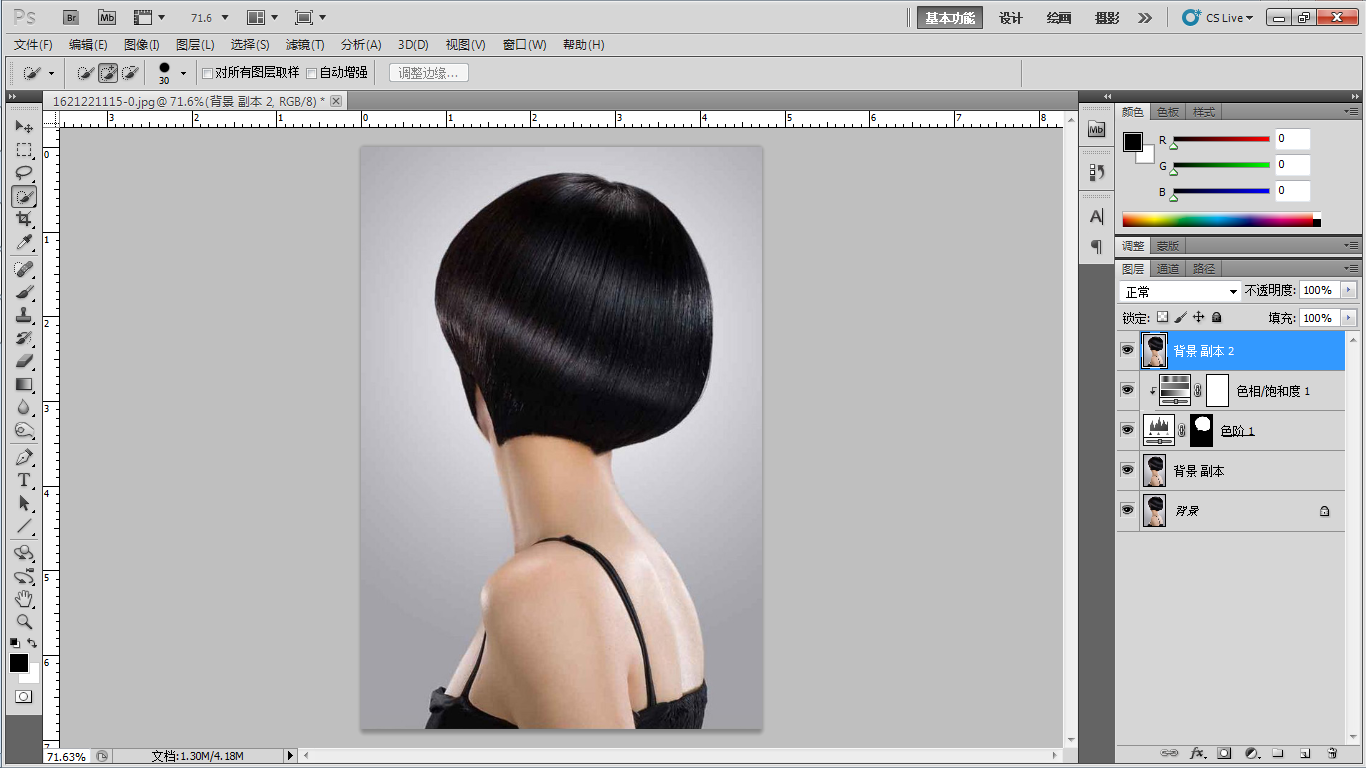The image size is (1366, 768).
Task: Select the Rectangular Marquee tool
Action: click(24, 150)
